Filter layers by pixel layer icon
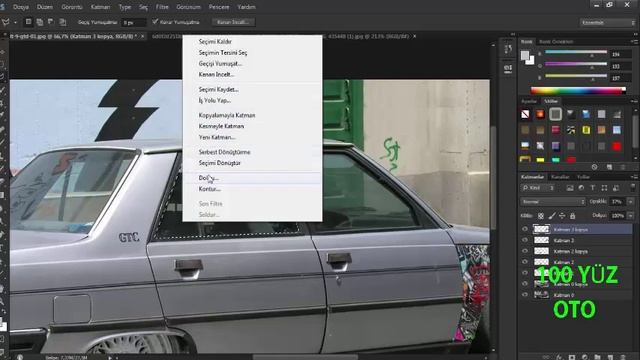 pos(570,188)
